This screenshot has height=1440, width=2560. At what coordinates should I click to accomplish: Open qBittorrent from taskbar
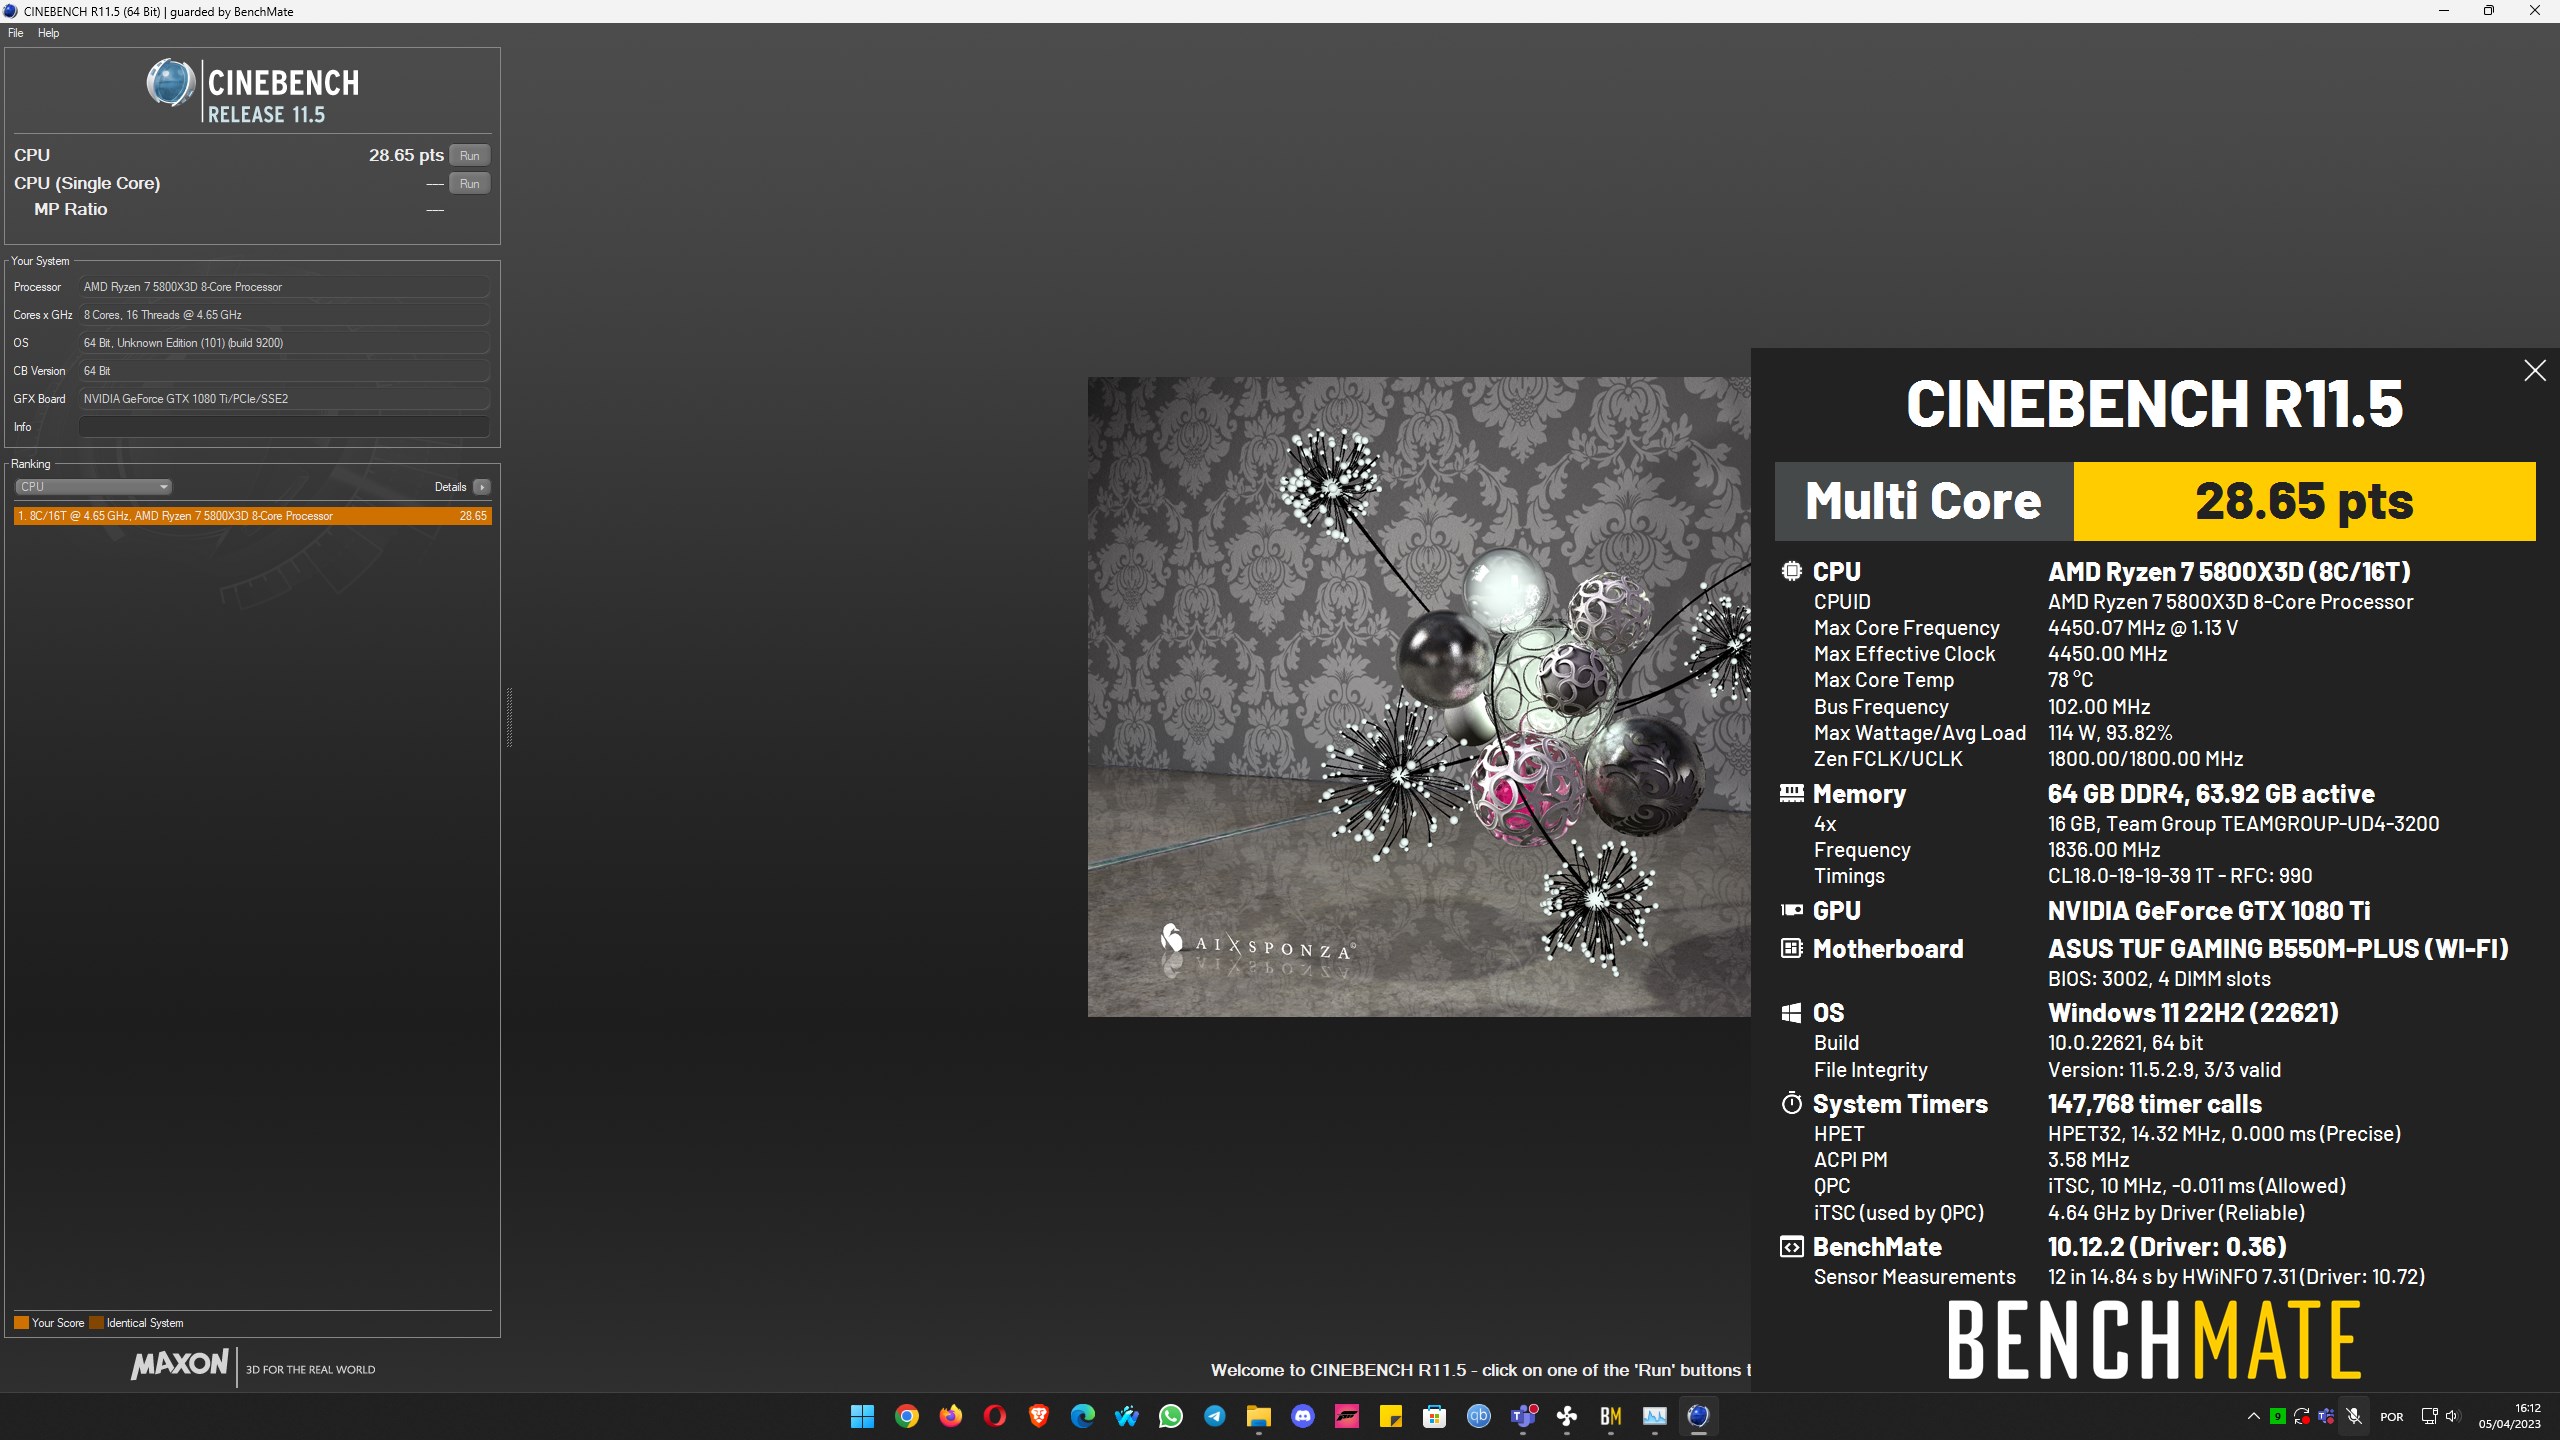(1478, 1416)
